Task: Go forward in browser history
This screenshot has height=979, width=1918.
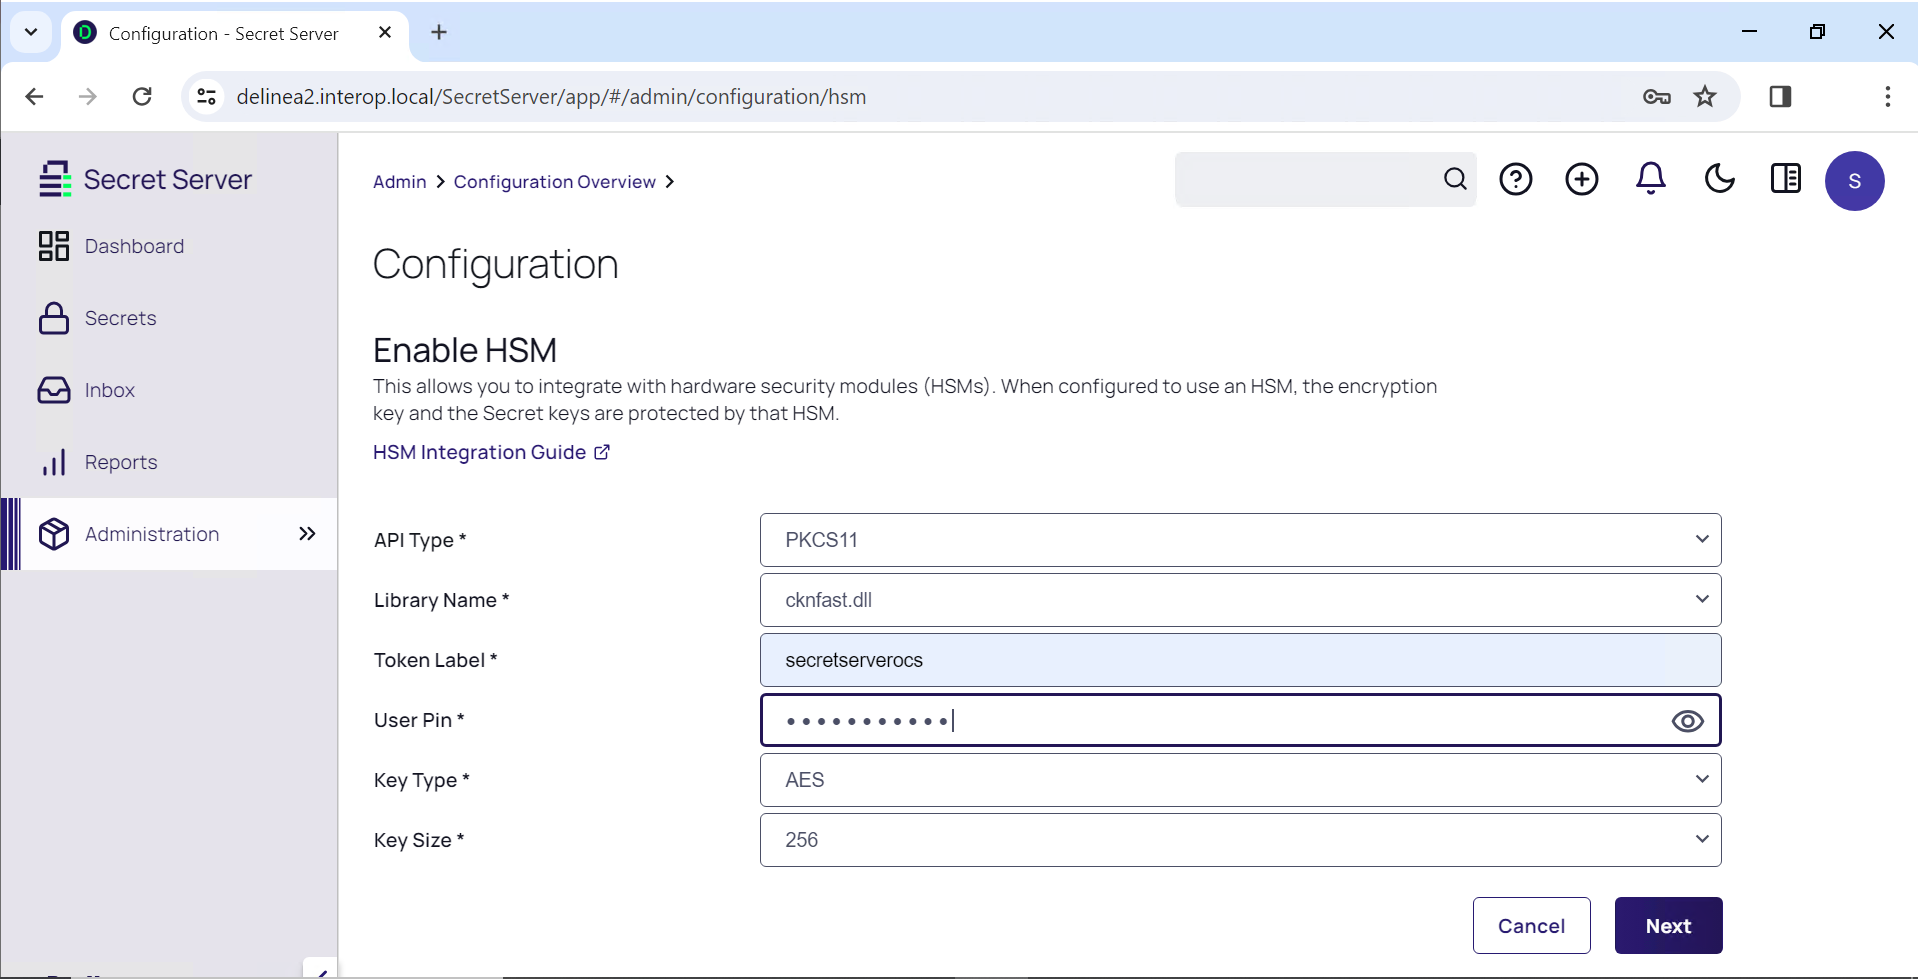Action: pyautogui.click(x=88, y=96)
